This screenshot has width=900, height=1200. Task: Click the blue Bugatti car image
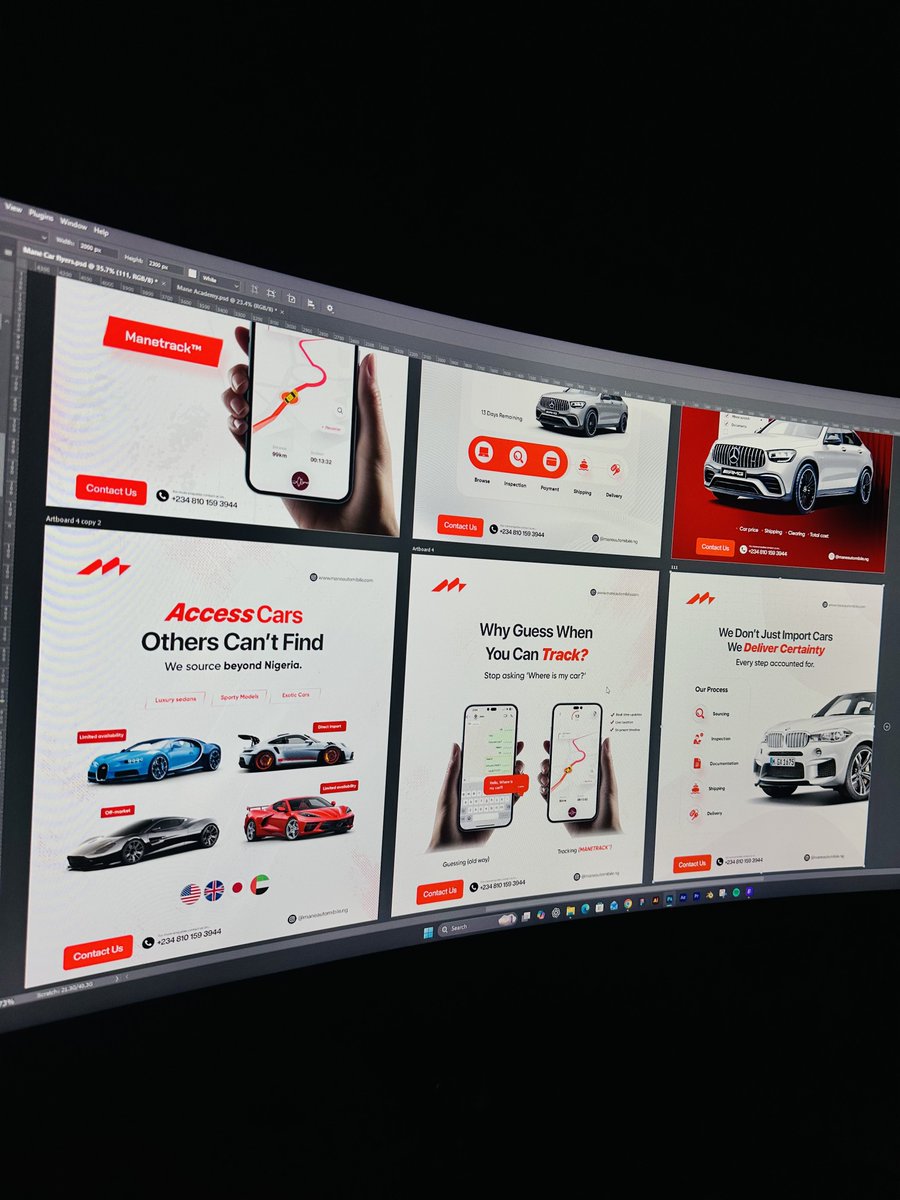(x=154, y=760)
